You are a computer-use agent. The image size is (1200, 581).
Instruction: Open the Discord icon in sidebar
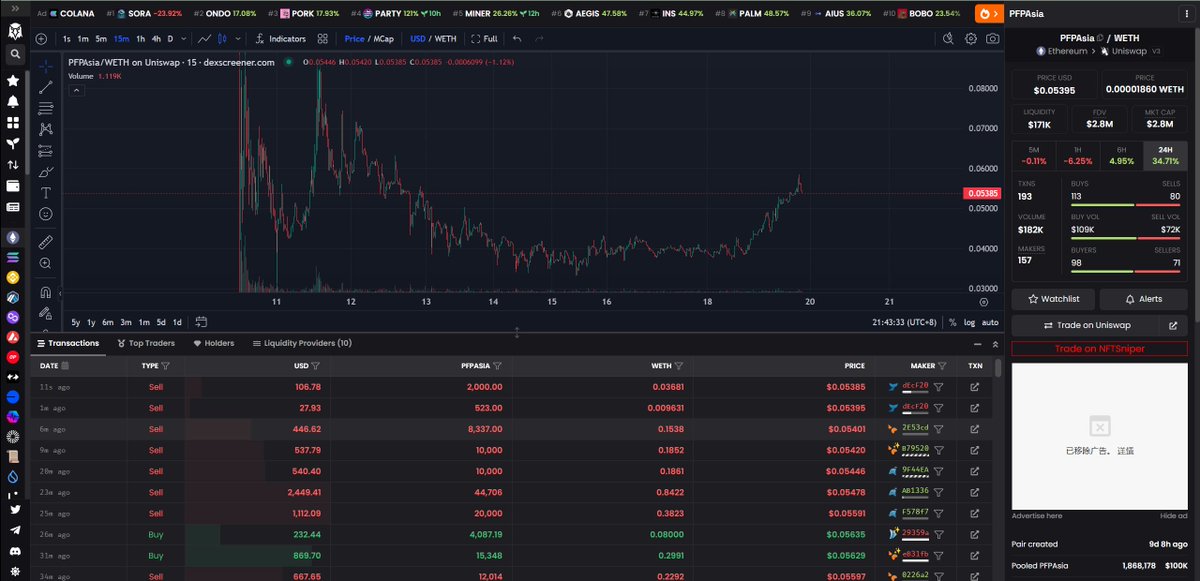13,551
